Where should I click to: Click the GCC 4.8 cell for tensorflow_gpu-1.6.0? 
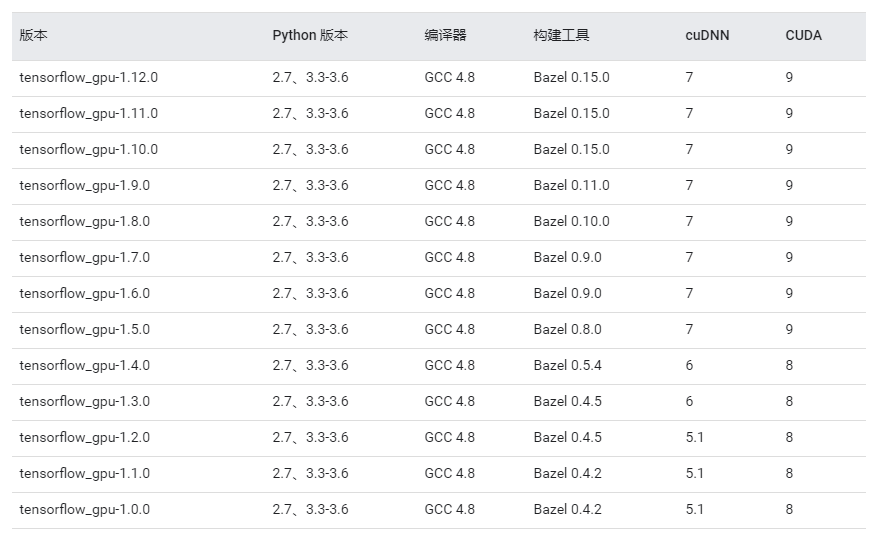(449, 293)
